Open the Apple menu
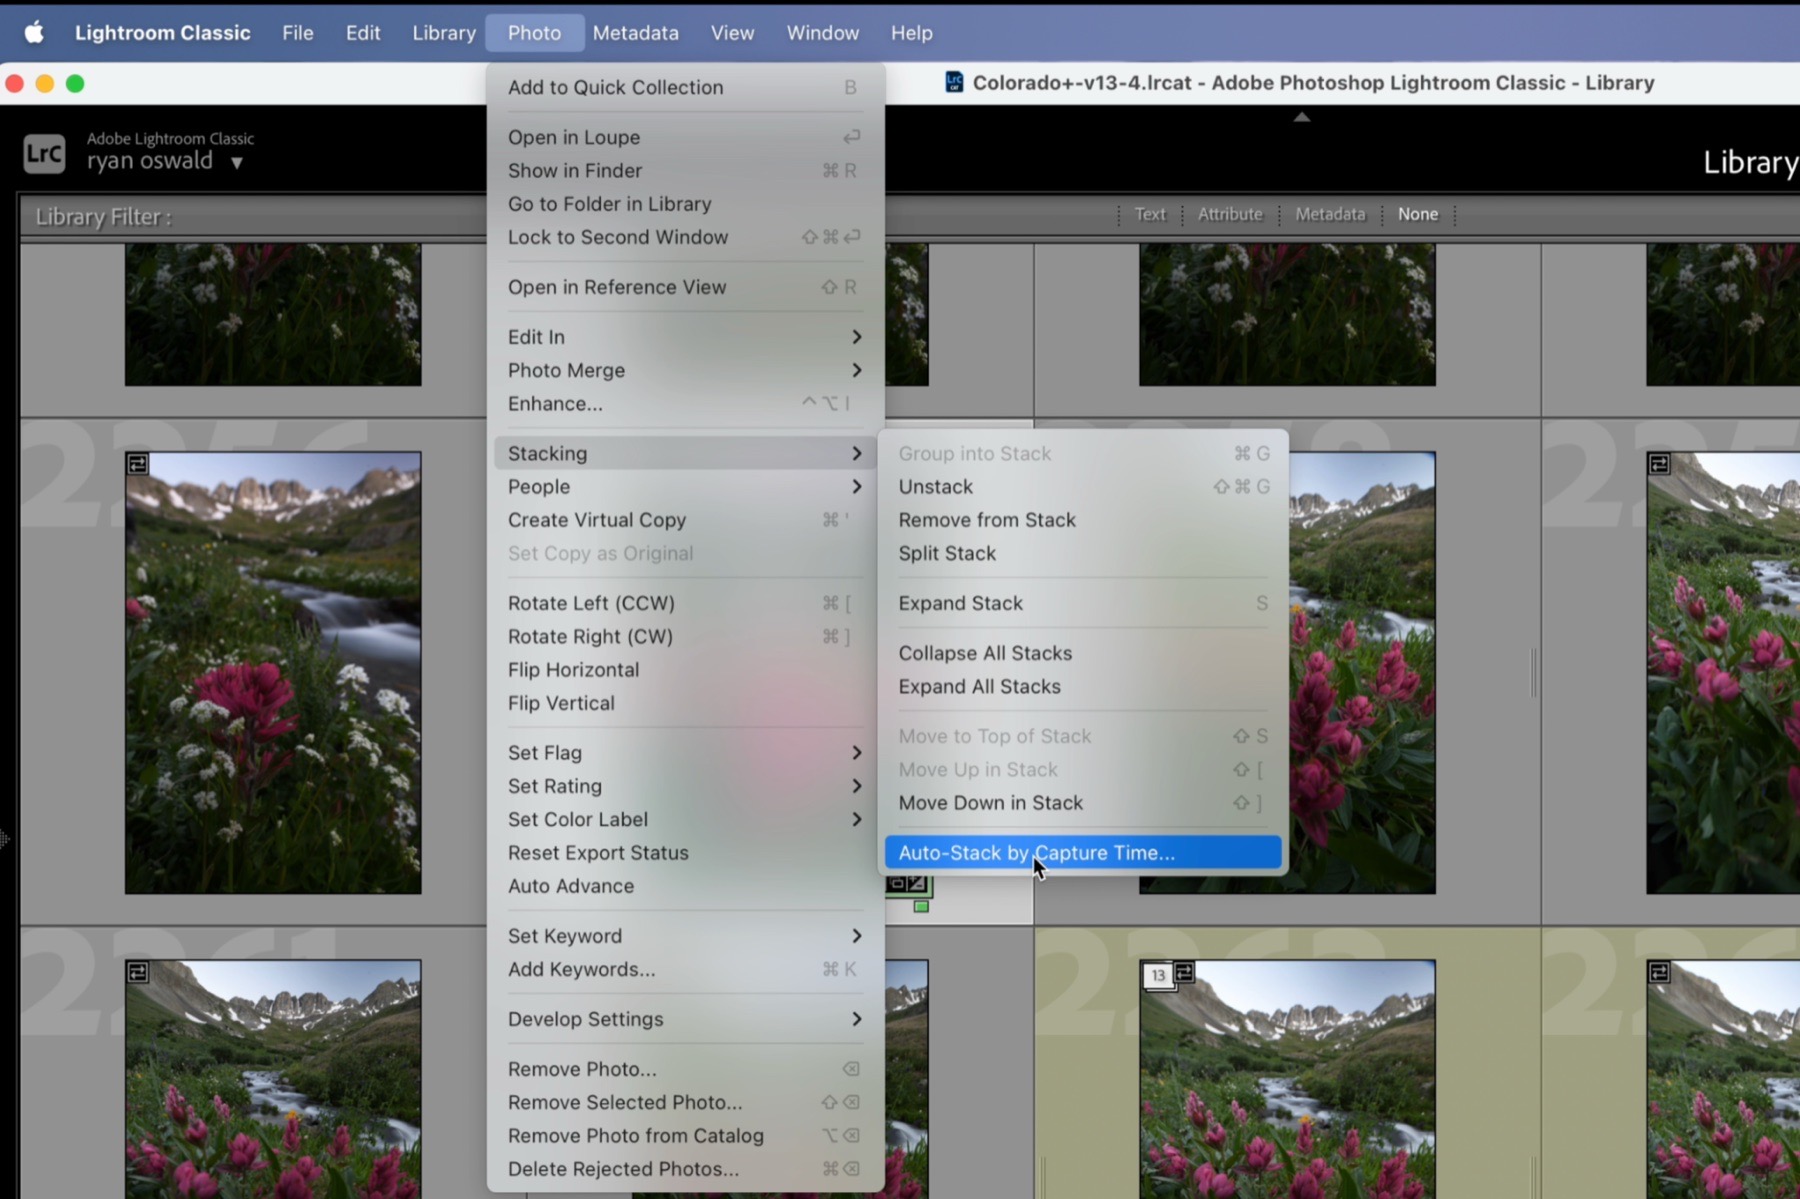 pos(34,33)
